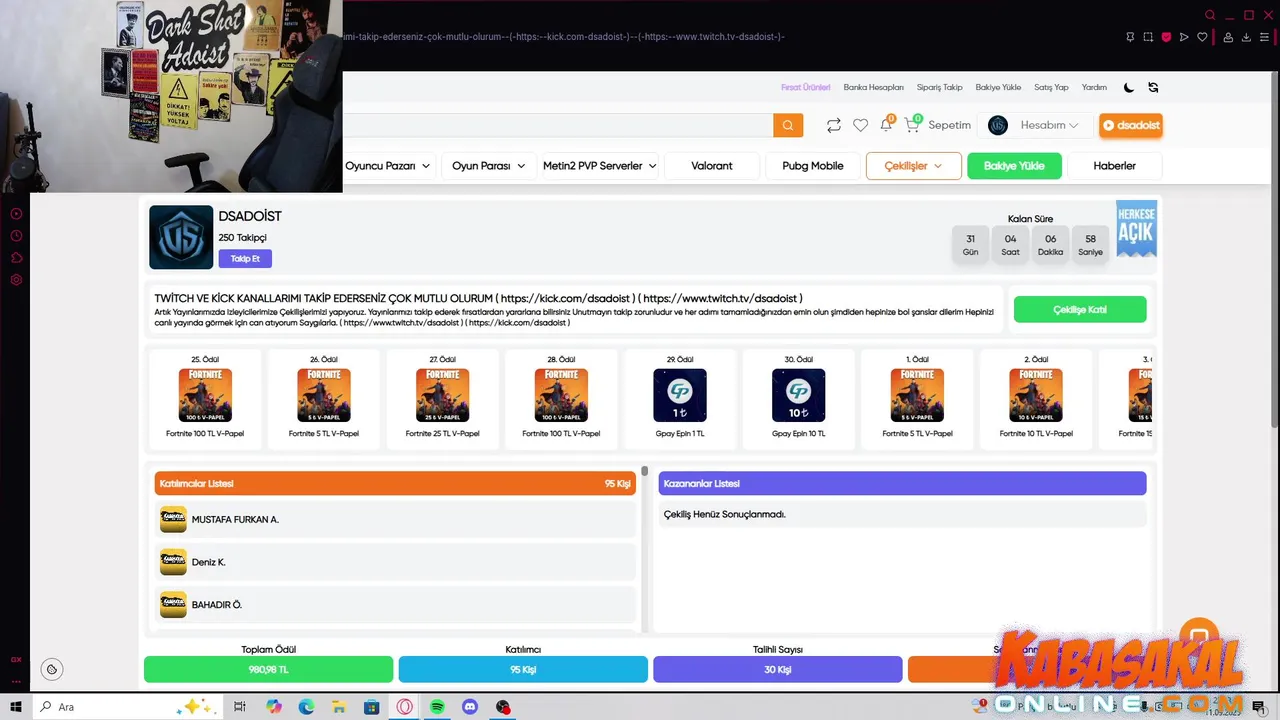This screenshot has height=720, width=1280.
Task: Select the 29. Ödül Gpay Epin 1 TL card
Action: tap(680, 399)
